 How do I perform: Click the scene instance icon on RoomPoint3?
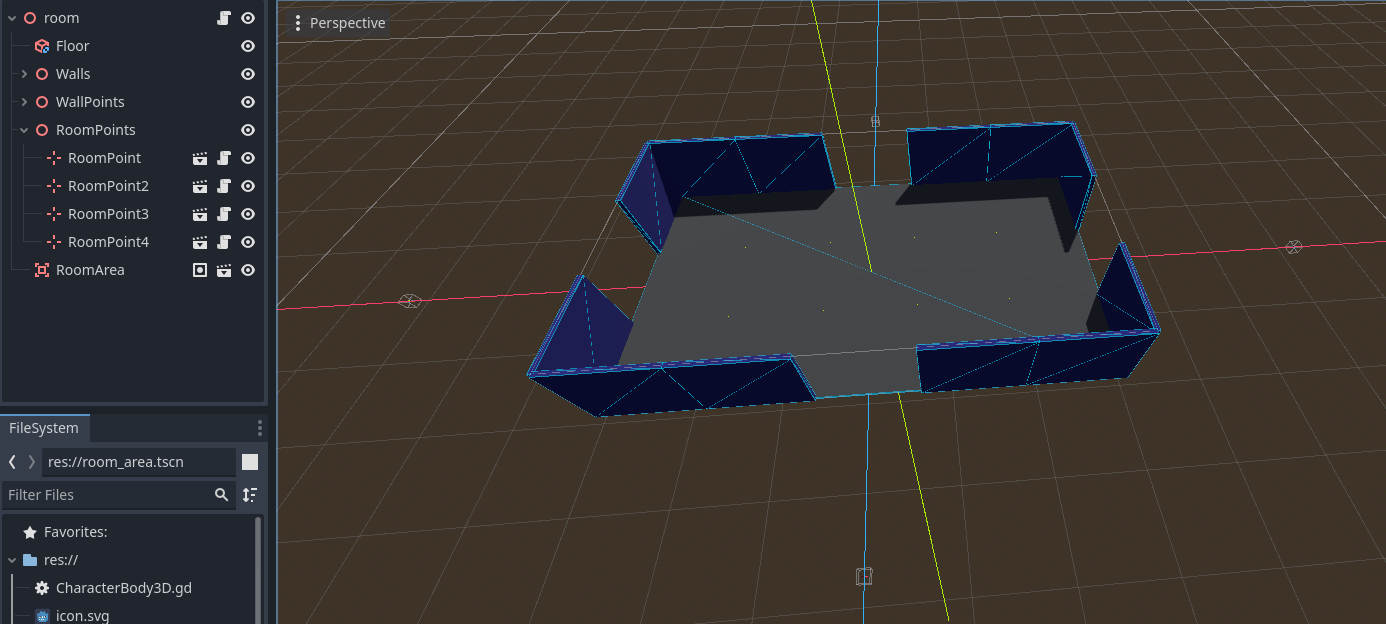[200, 214]
